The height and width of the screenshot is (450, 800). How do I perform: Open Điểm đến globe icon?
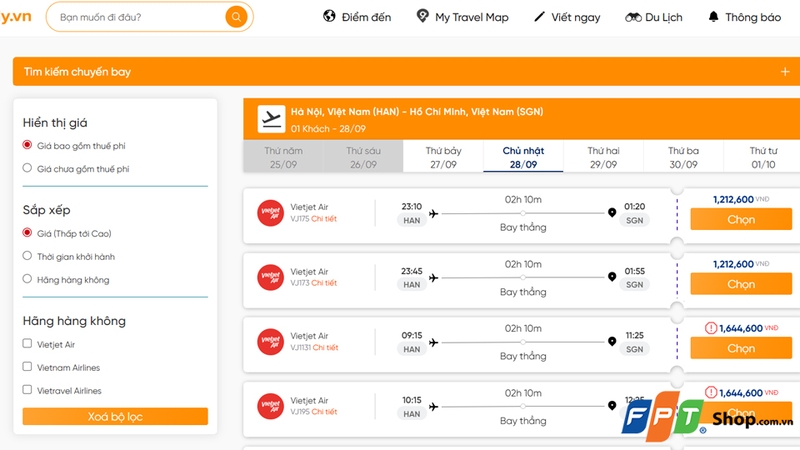(329, 17)
